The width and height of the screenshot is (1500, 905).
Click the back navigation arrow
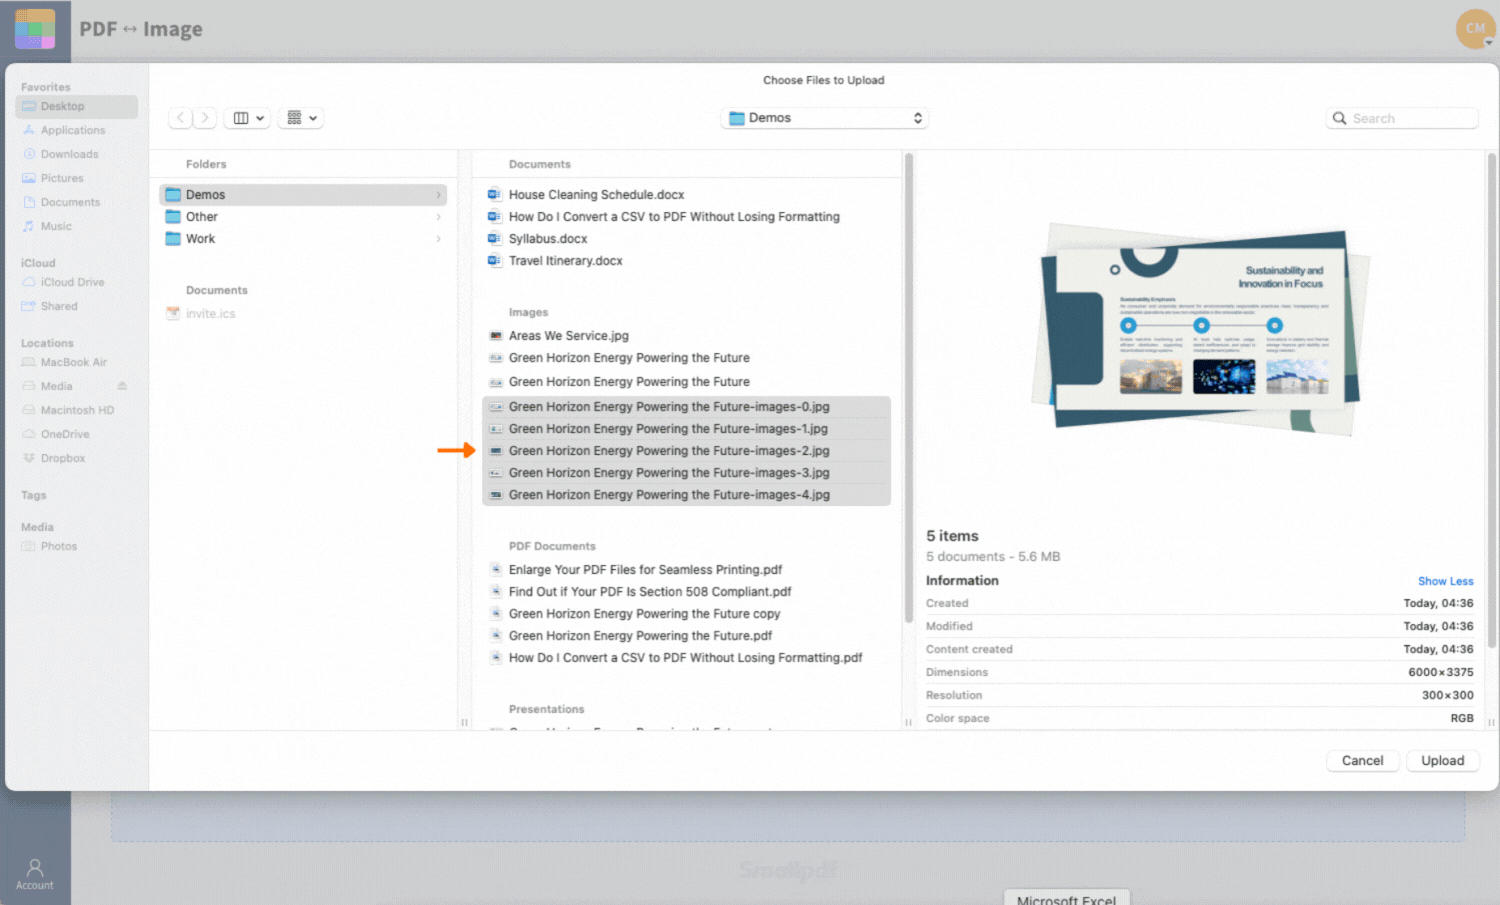pos(180,117)
